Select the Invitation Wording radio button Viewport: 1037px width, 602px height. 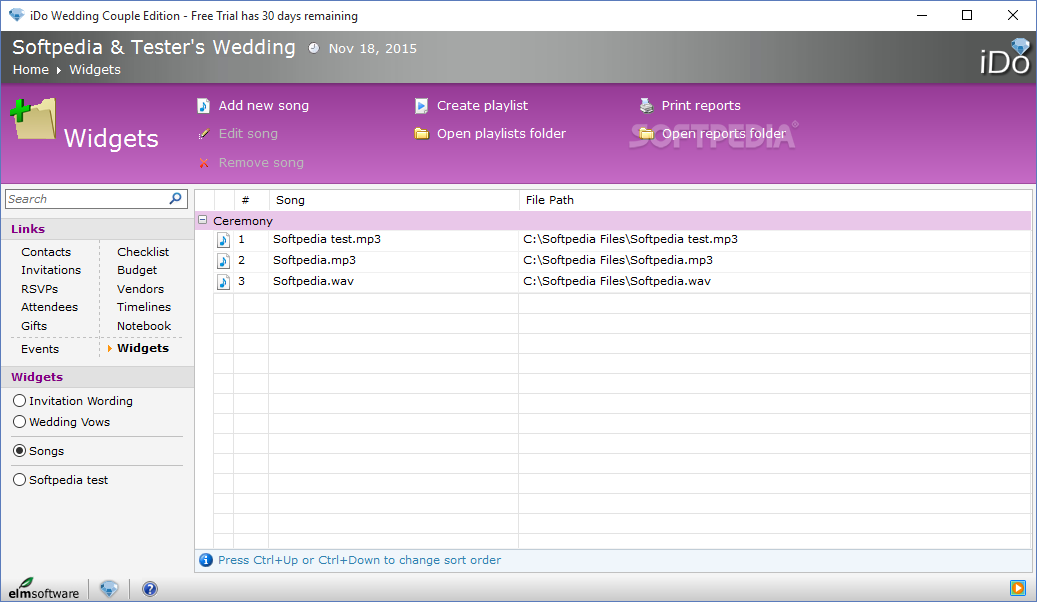tap(20, 401)
